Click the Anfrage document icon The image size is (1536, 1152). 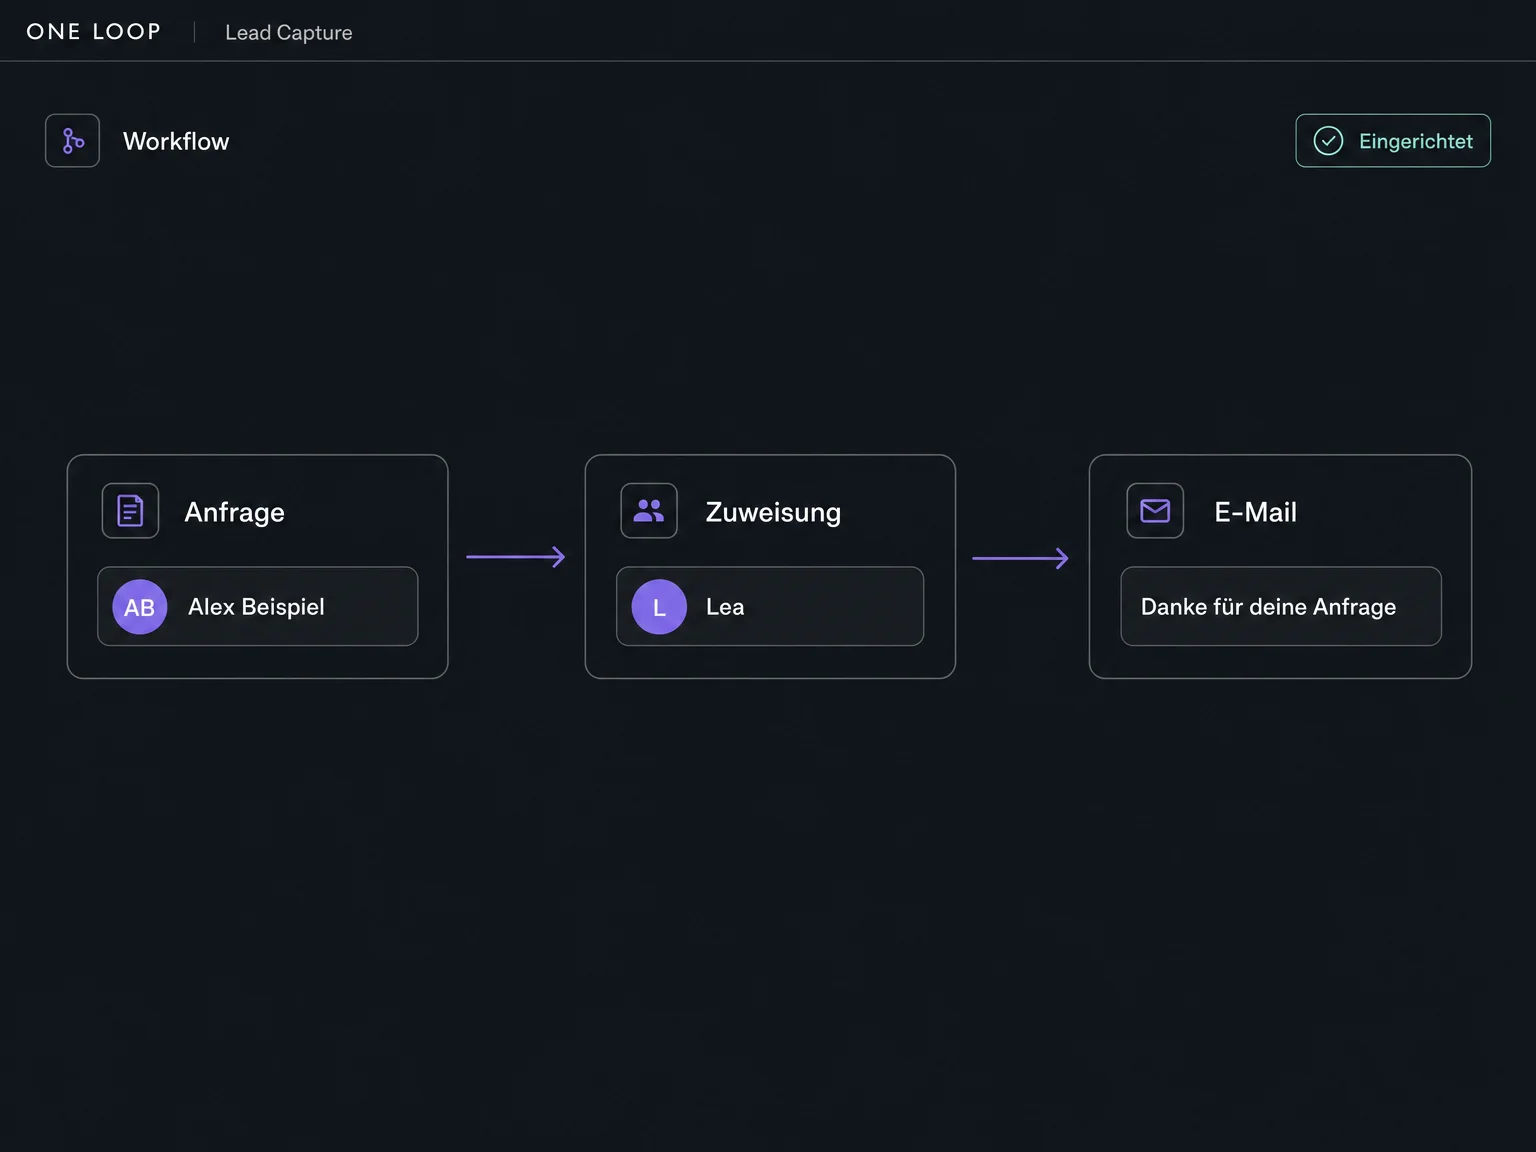coord(131,511)
